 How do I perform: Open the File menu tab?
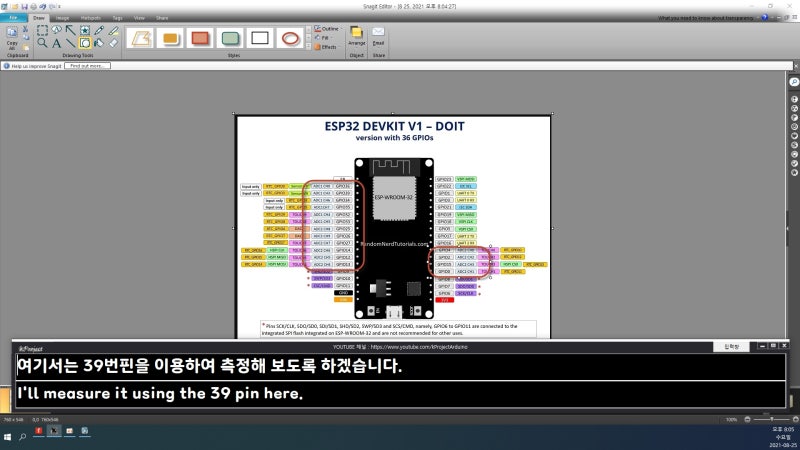14,18
